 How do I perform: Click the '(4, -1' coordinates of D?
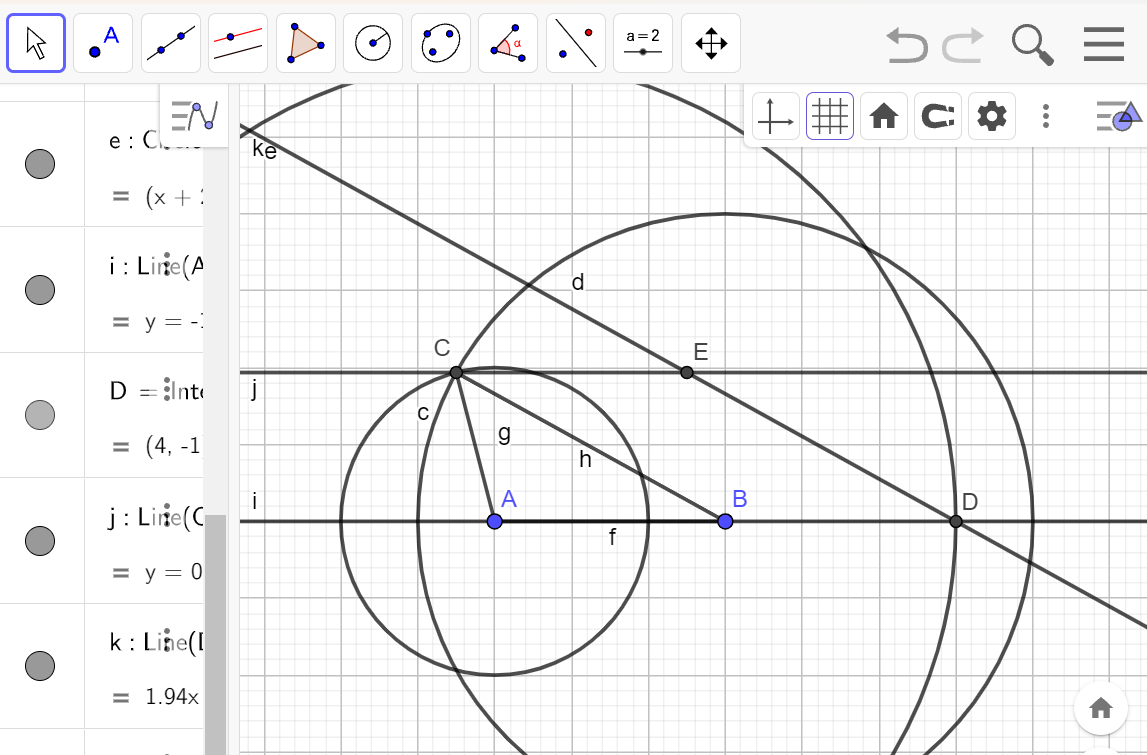173,446
